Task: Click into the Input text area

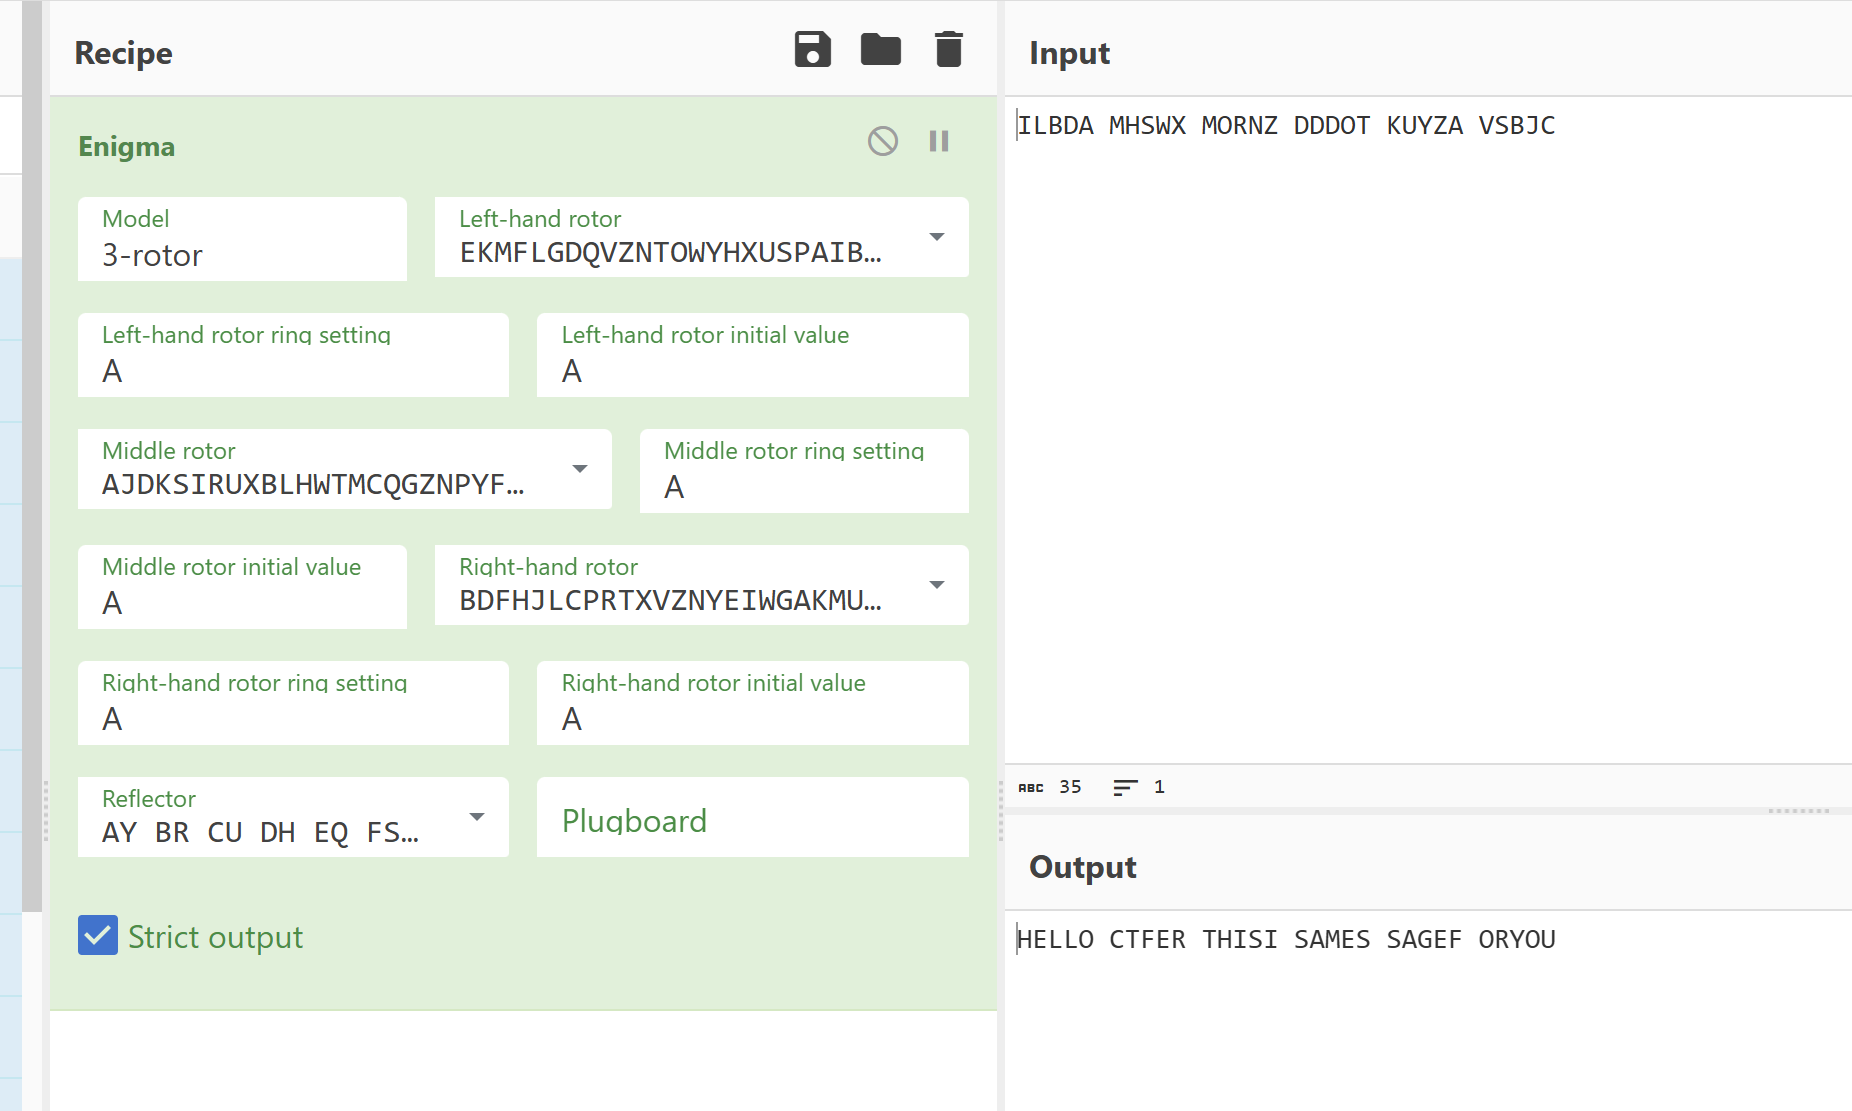Action: tap(1428, 430)
